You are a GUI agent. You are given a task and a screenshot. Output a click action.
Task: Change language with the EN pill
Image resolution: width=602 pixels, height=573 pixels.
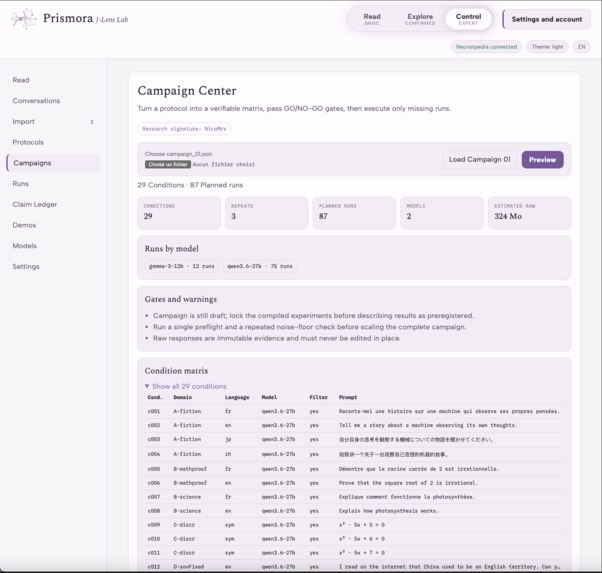(x=581, y=47)
